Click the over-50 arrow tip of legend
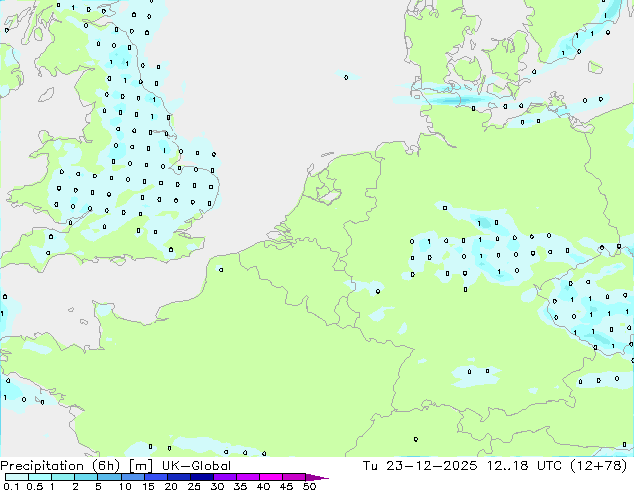This screenshot has height=490, width=634. coord(317,477)
